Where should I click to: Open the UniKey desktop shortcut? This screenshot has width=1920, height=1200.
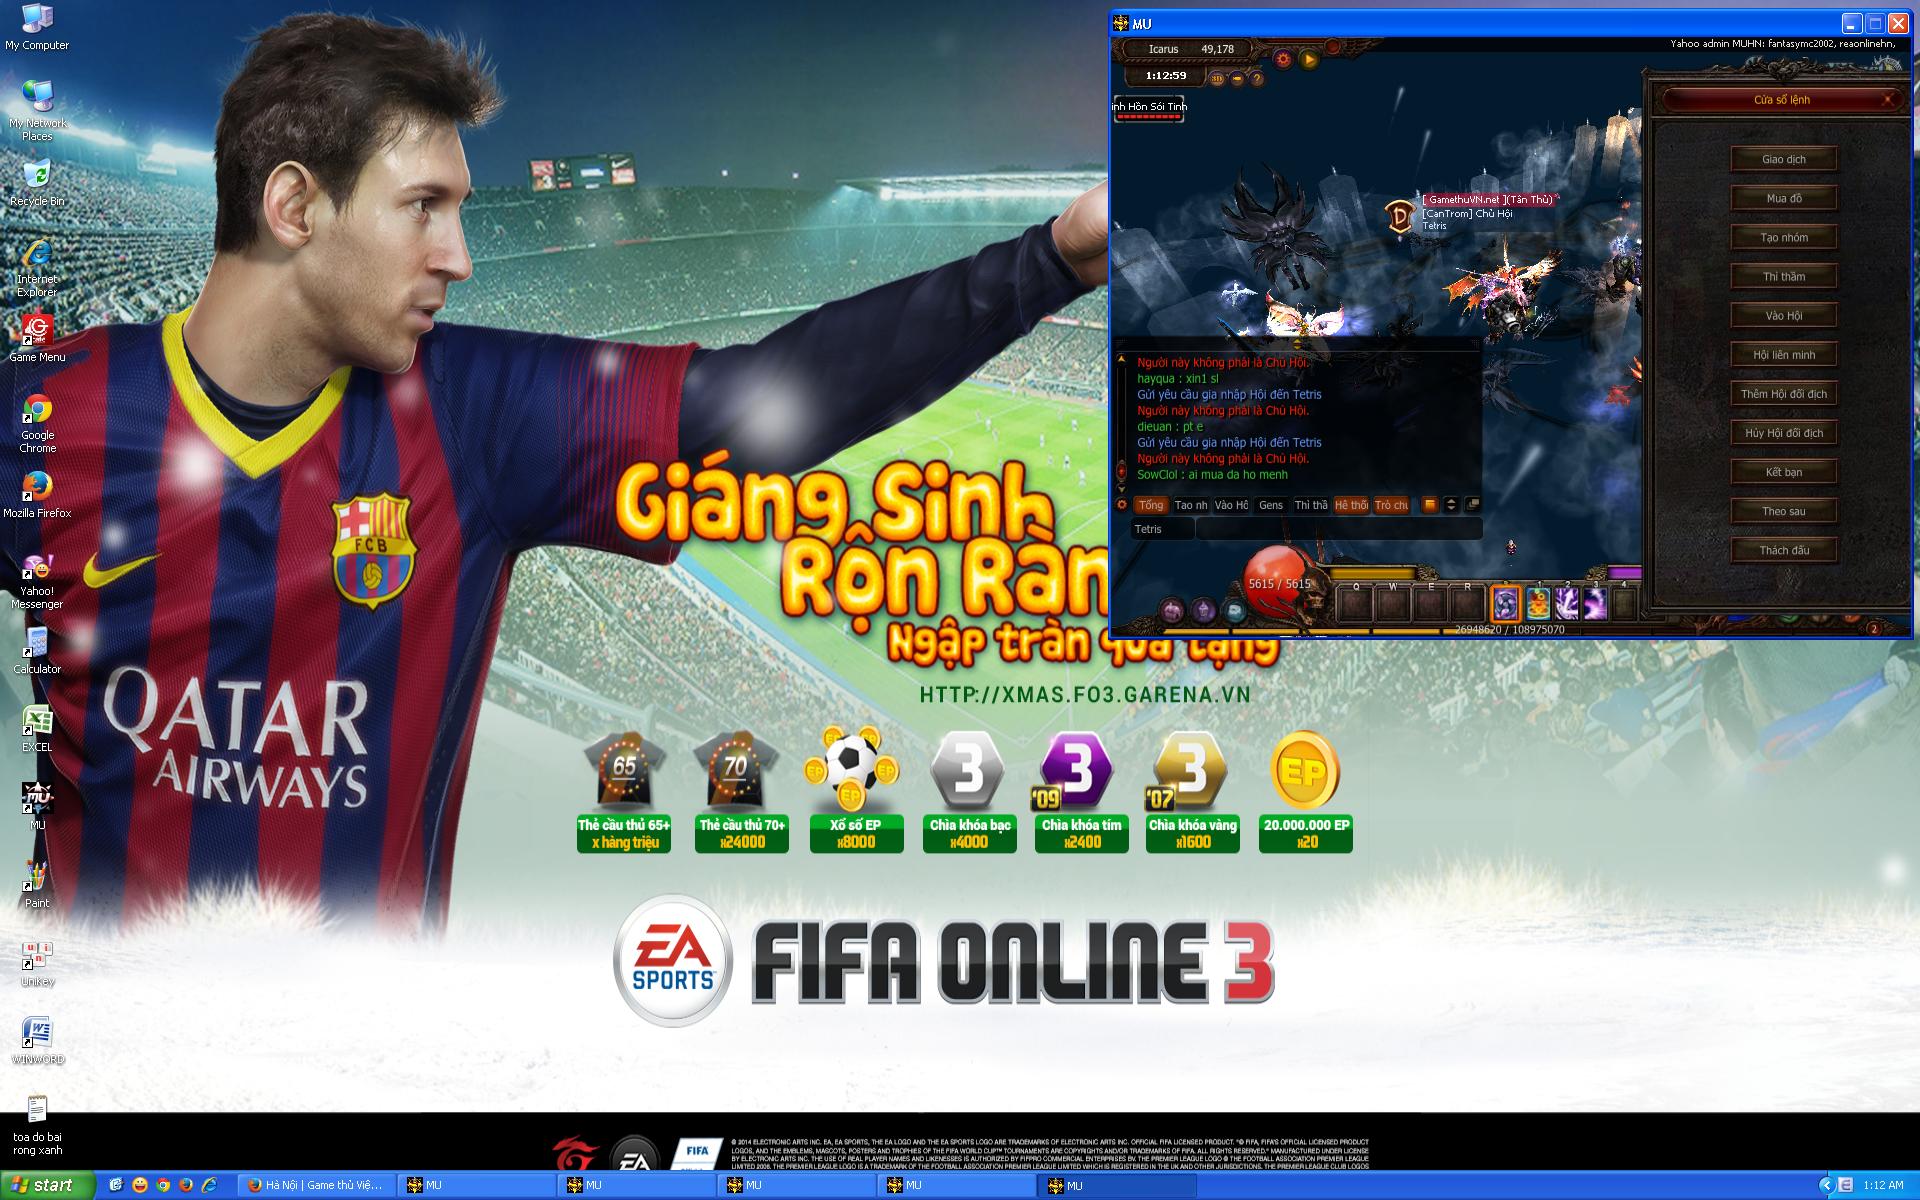[x=37, y=962]
